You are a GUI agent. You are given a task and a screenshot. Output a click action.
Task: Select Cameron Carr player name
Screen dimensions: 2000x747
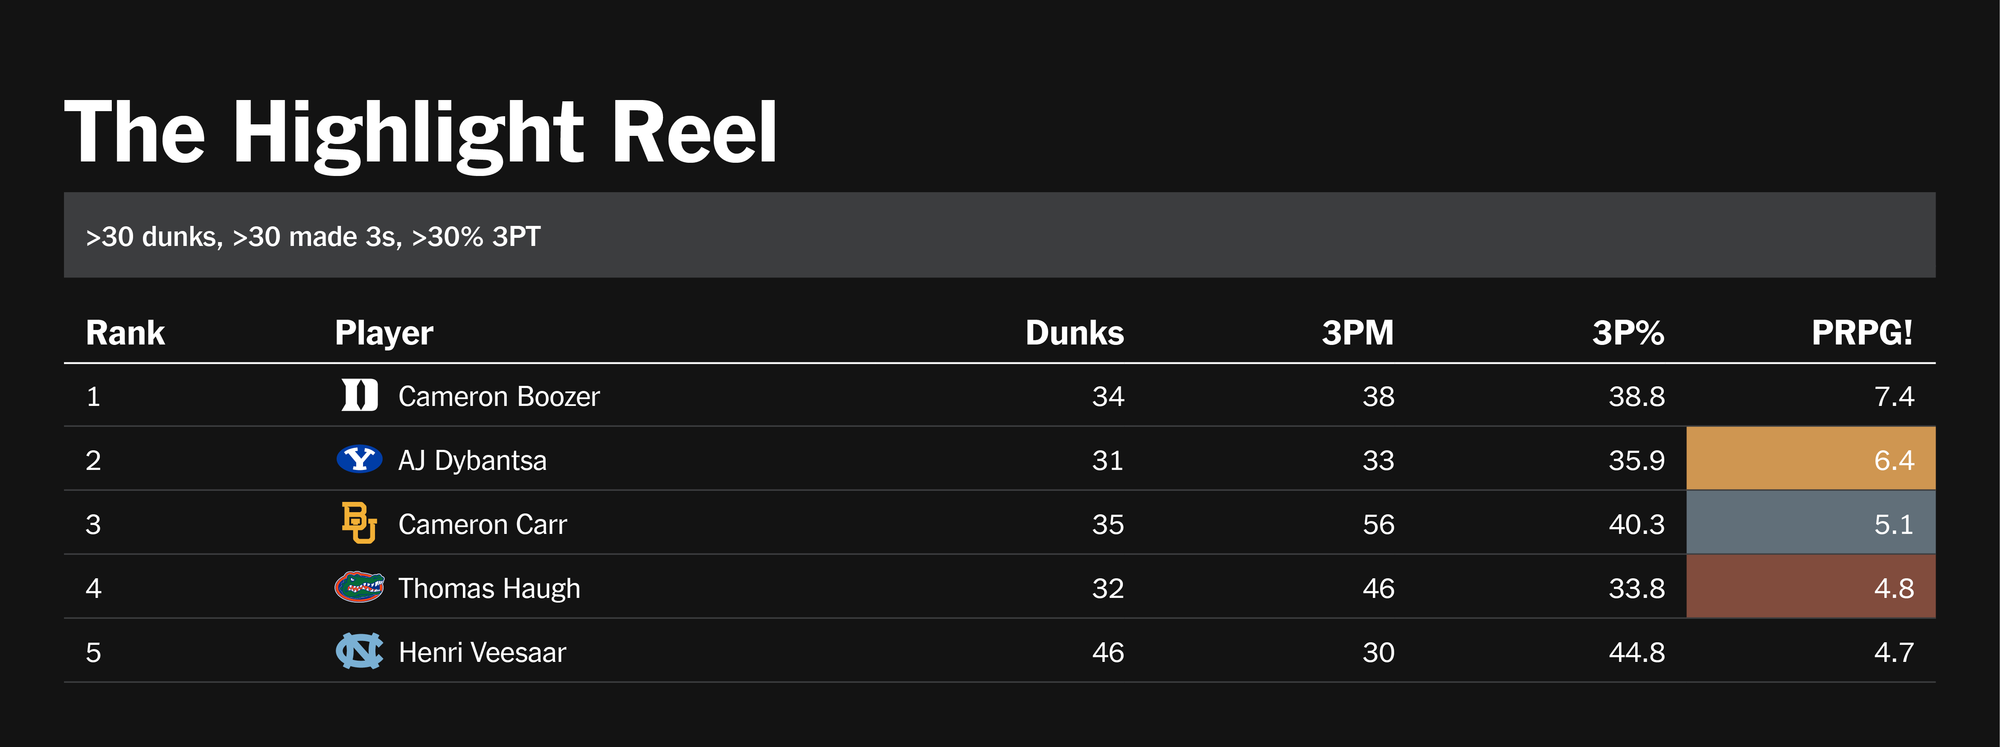point(482,525)
